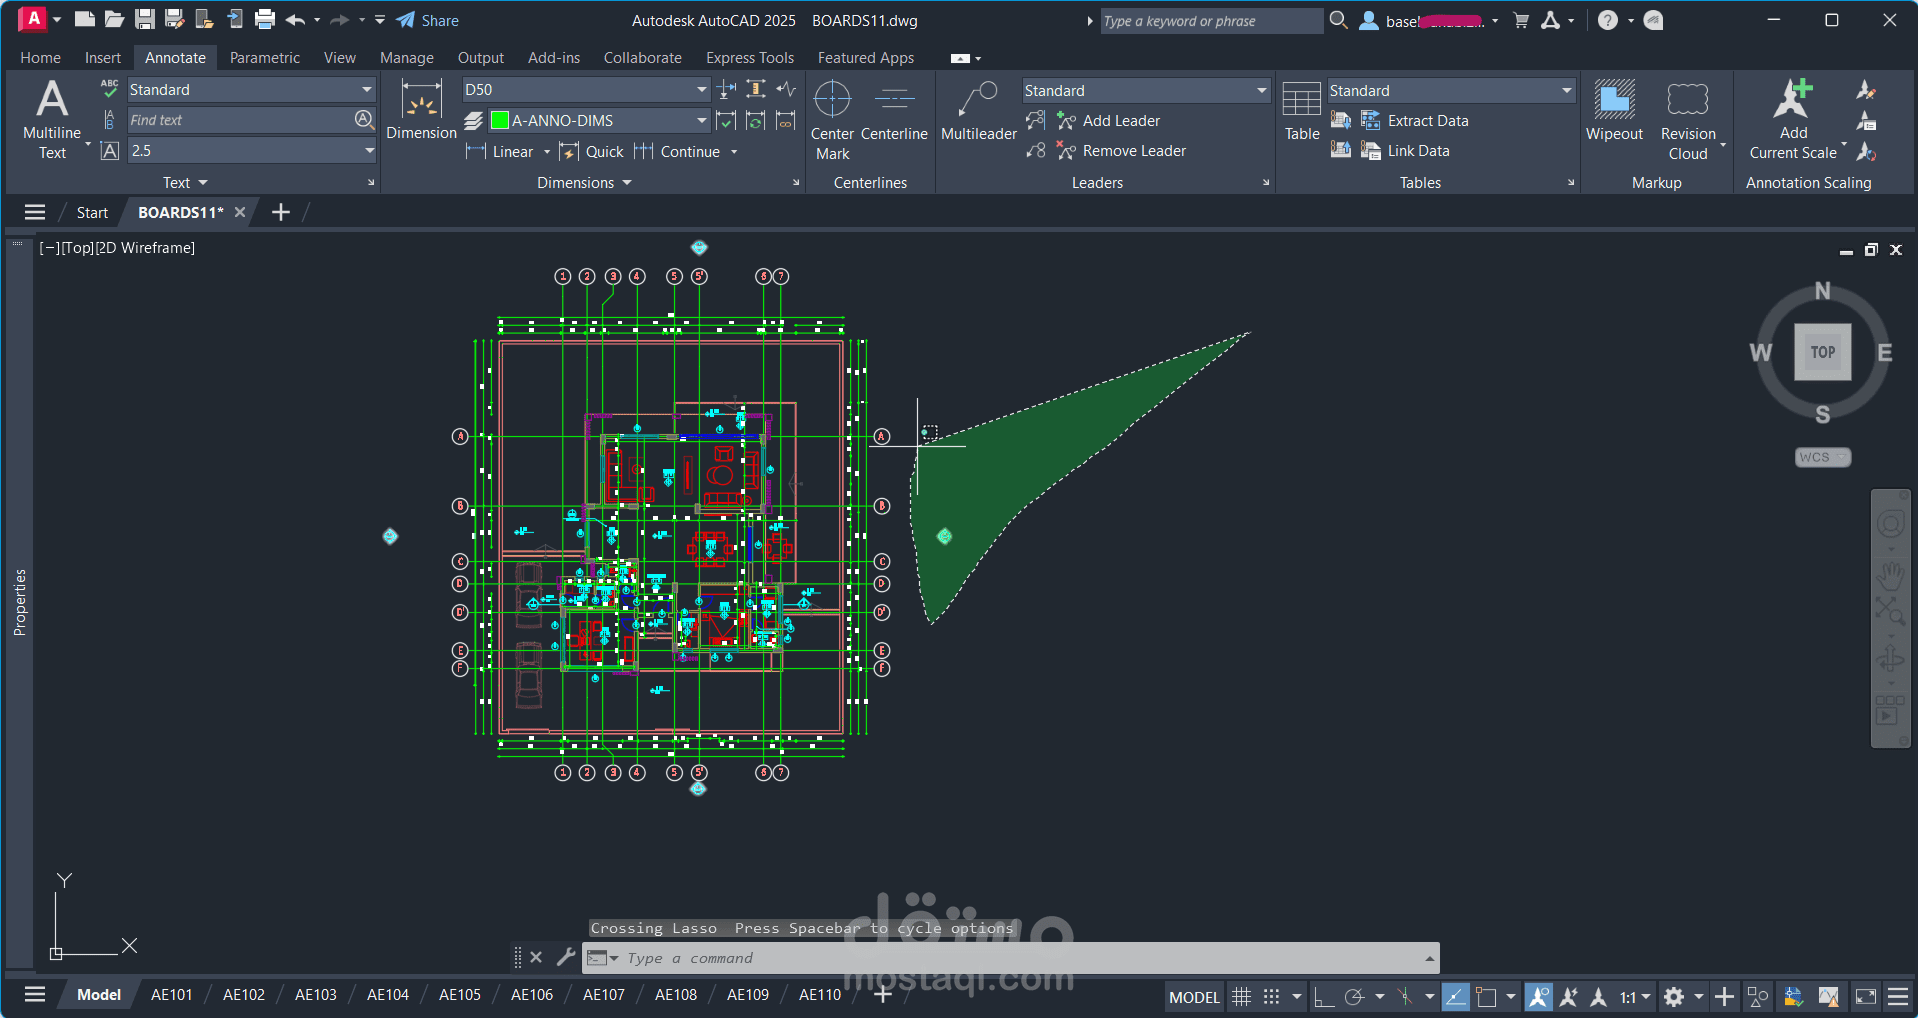Click the Save icon in quick access toolbar

(x=145, y=19)
